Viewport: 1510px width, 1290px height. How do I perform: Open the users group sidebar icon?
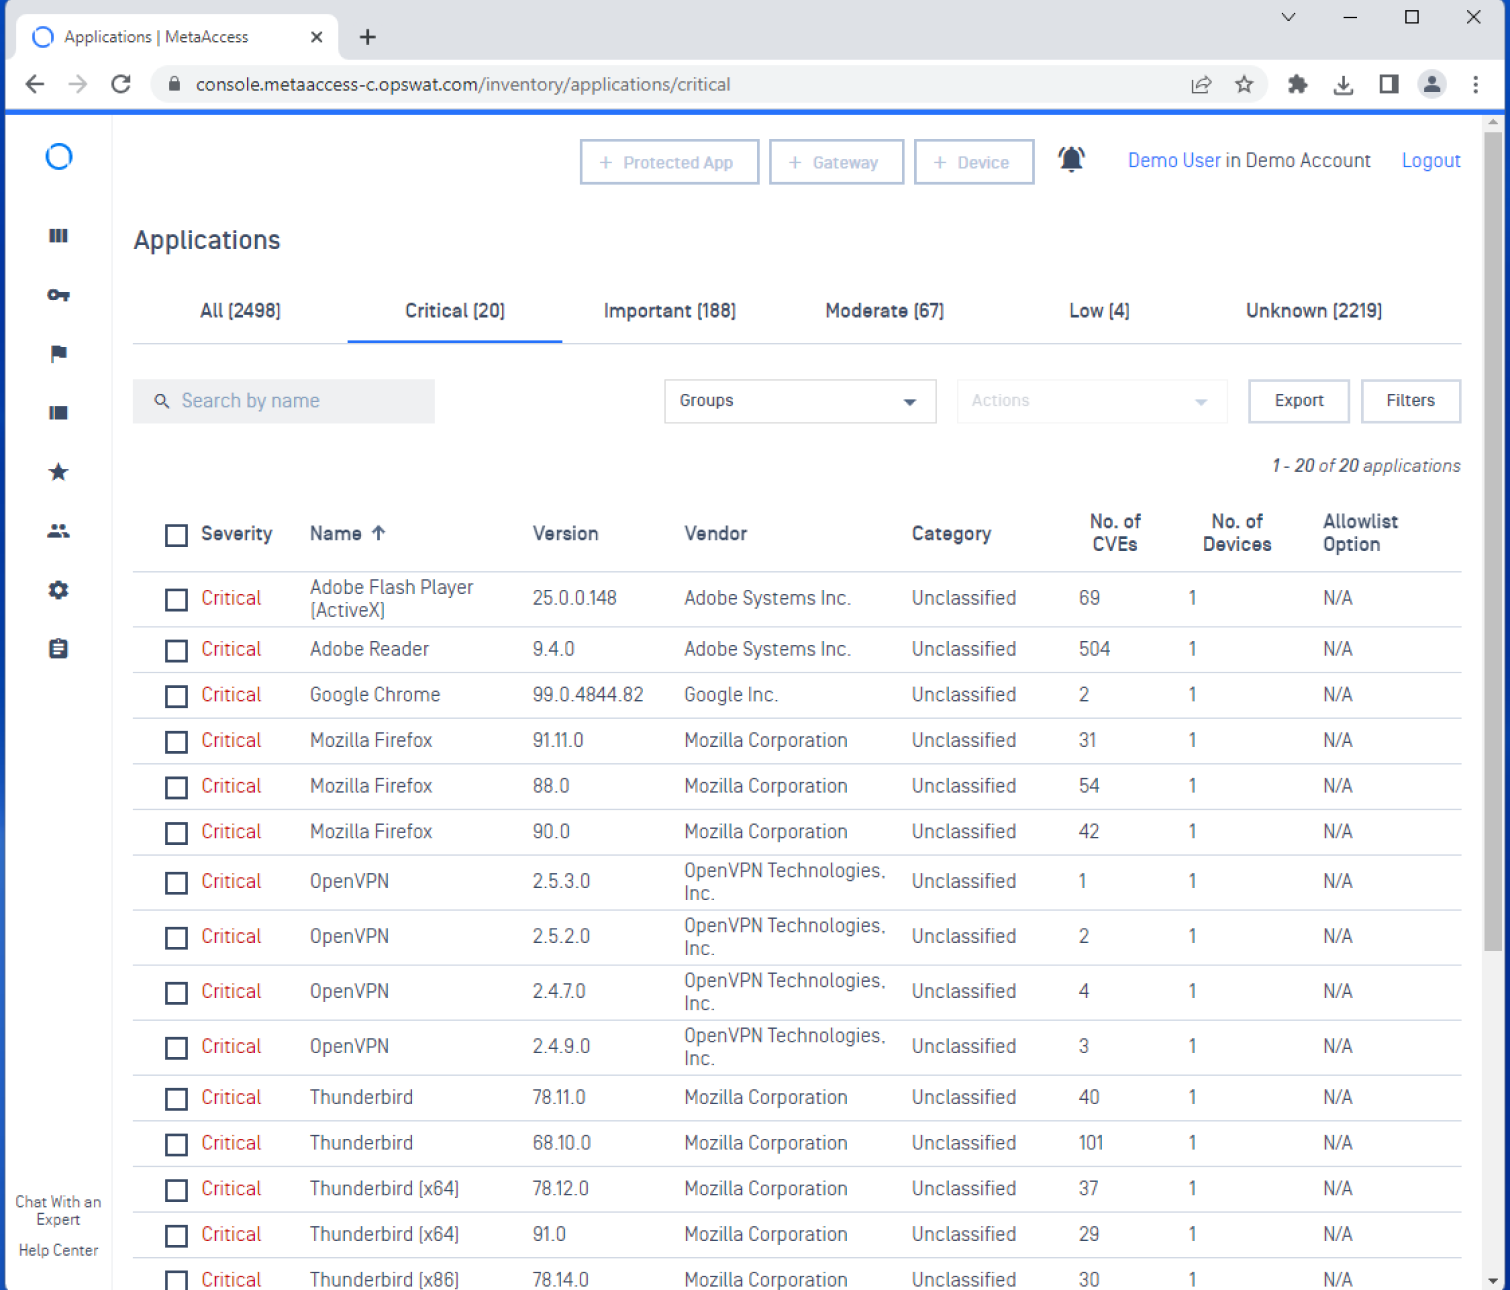[59, 531]
